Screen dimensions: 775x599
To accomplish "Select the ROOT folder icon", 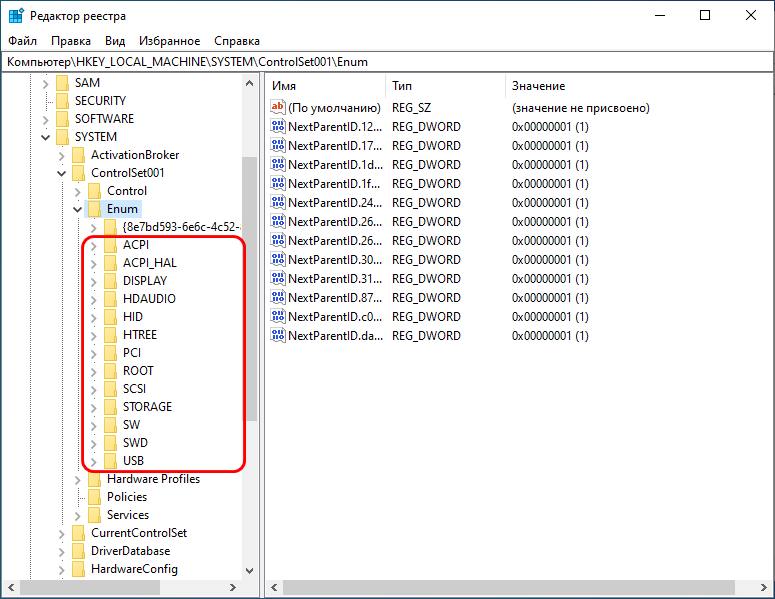I will click(x=111, y=371).
